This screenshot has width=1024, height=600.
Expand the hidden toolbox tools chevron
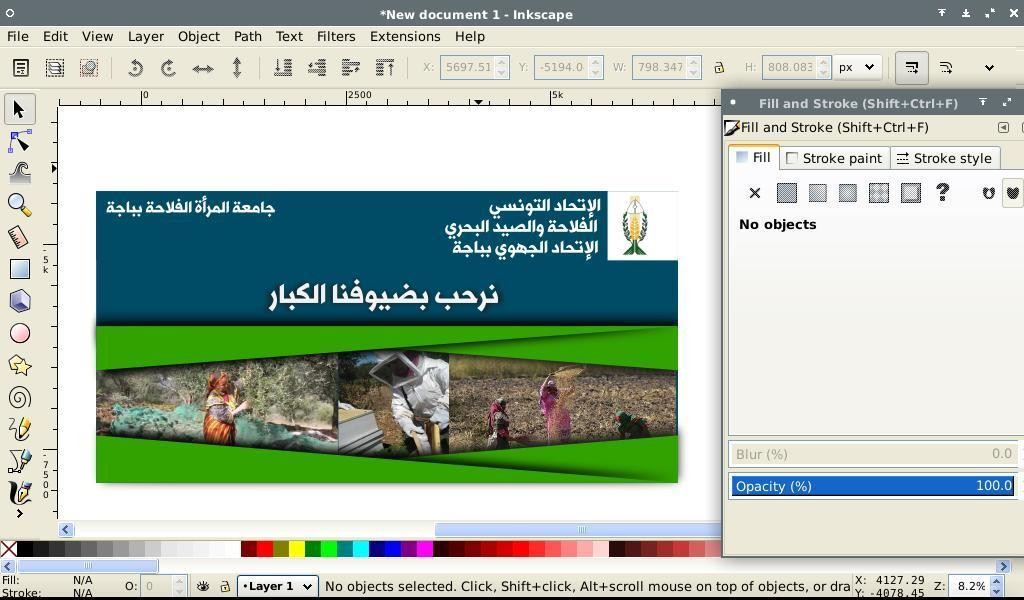19,514
